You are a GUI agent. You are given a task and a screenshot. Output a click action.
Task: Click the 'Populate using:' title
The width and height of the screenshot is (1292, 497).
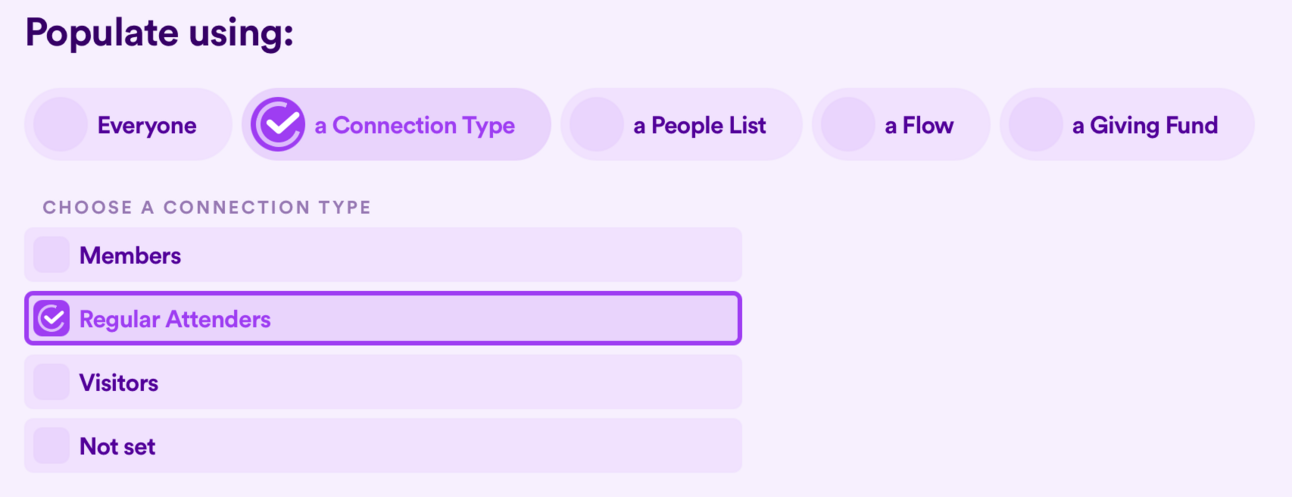[159, 33]
